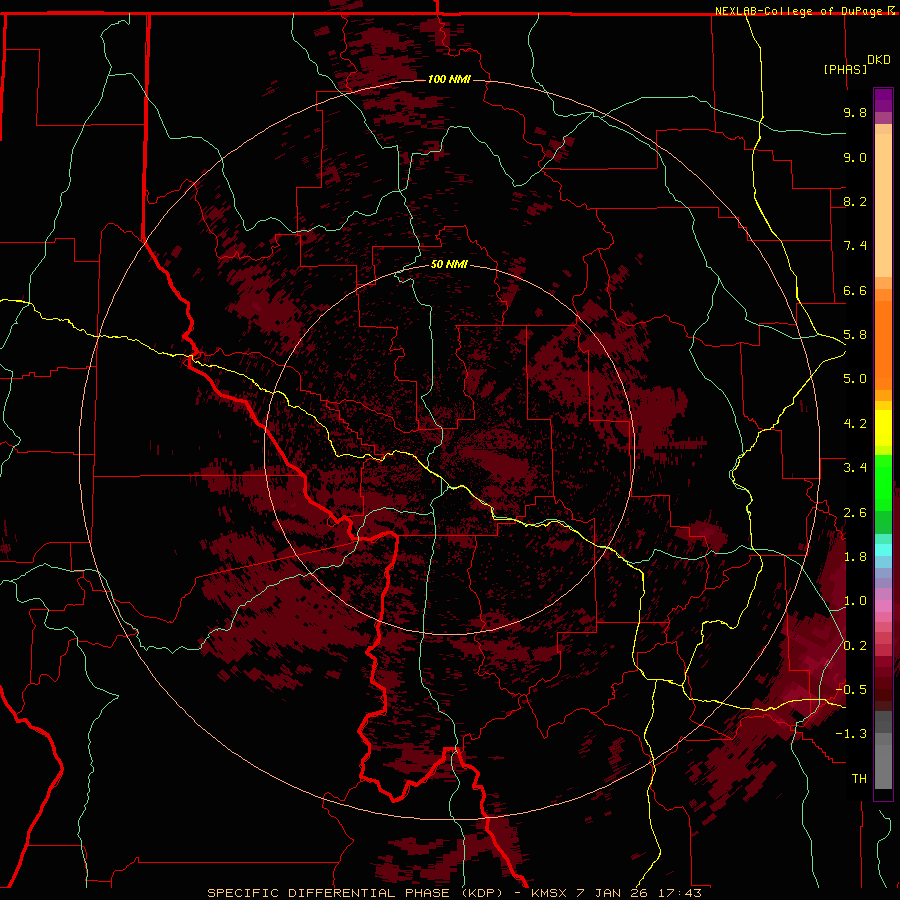This screenshot has width=900, height=900.
Task: Click the 0.2 value on color scale
Action: click(855, 646)
